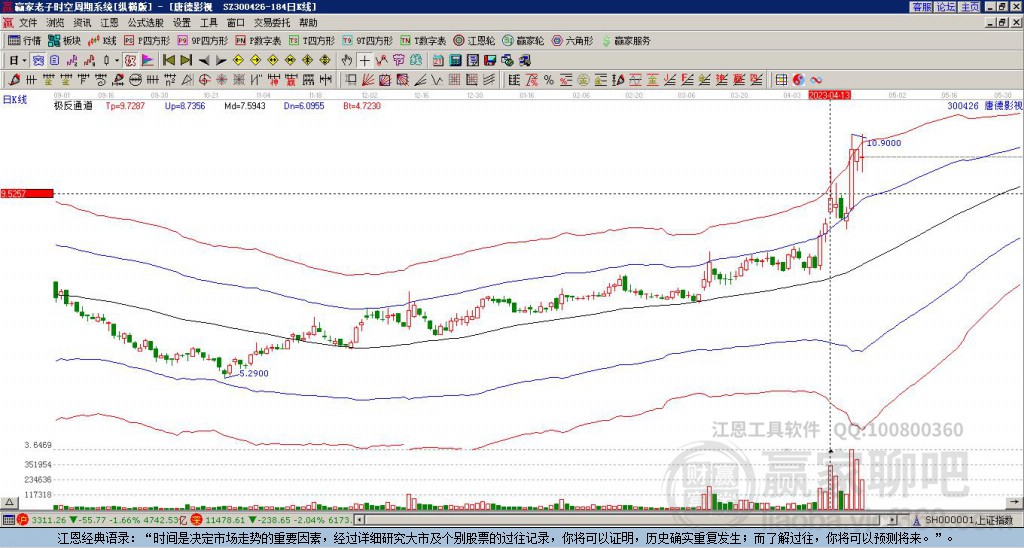Open the 9P四方形 tool

pyautogui.click(x=202, y=40)
